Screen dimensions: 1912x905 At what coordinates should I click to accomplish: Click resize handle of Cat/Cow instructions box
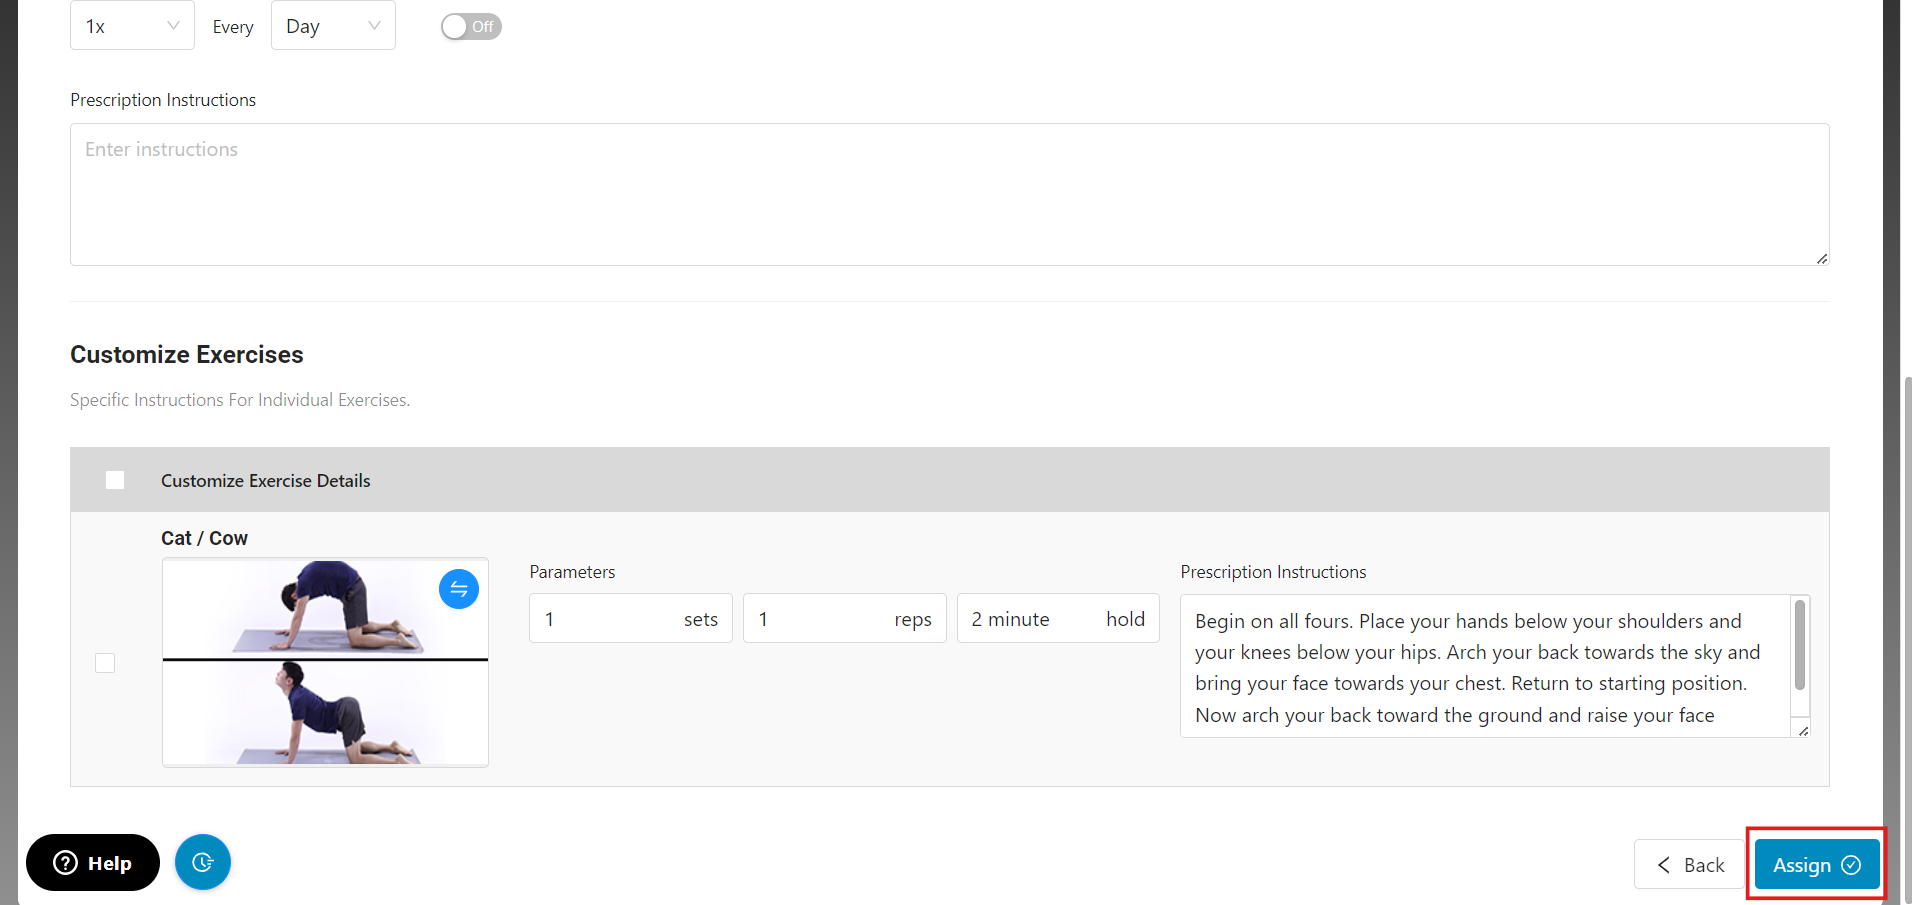1803,730
